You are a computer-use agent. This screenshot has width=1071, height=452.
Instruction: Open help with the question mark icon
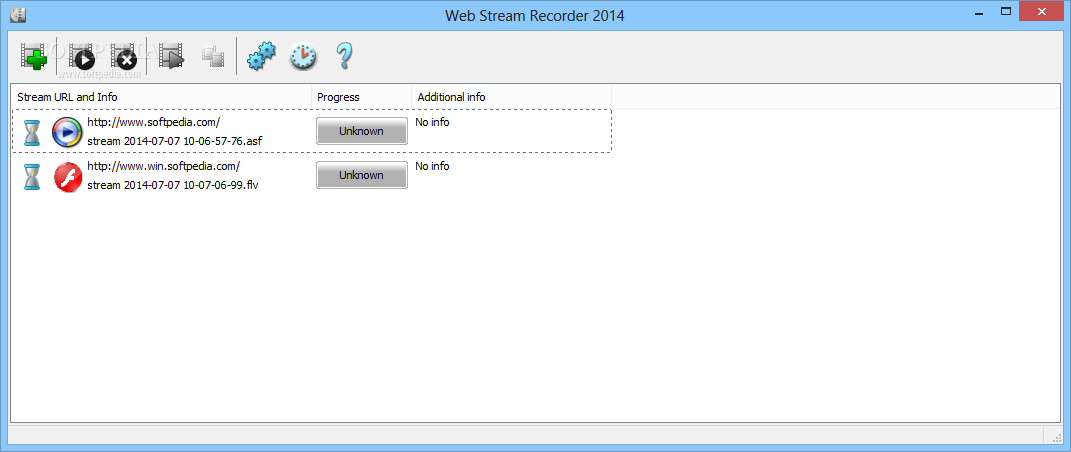[344, 56]
